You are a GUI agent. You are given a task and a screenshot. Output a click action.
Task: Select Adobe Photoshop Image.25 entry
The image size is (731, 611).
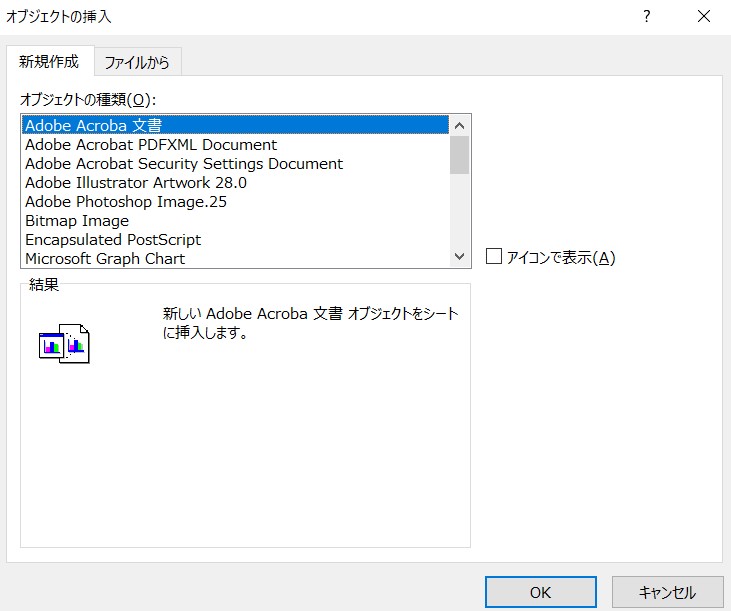[x=235, y=201]
